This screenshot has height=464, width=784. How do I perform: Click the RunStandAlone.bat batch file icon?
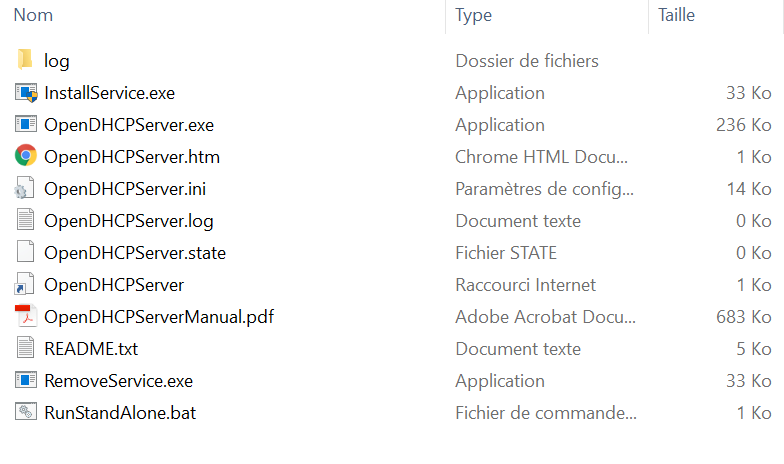coord(26,412)
